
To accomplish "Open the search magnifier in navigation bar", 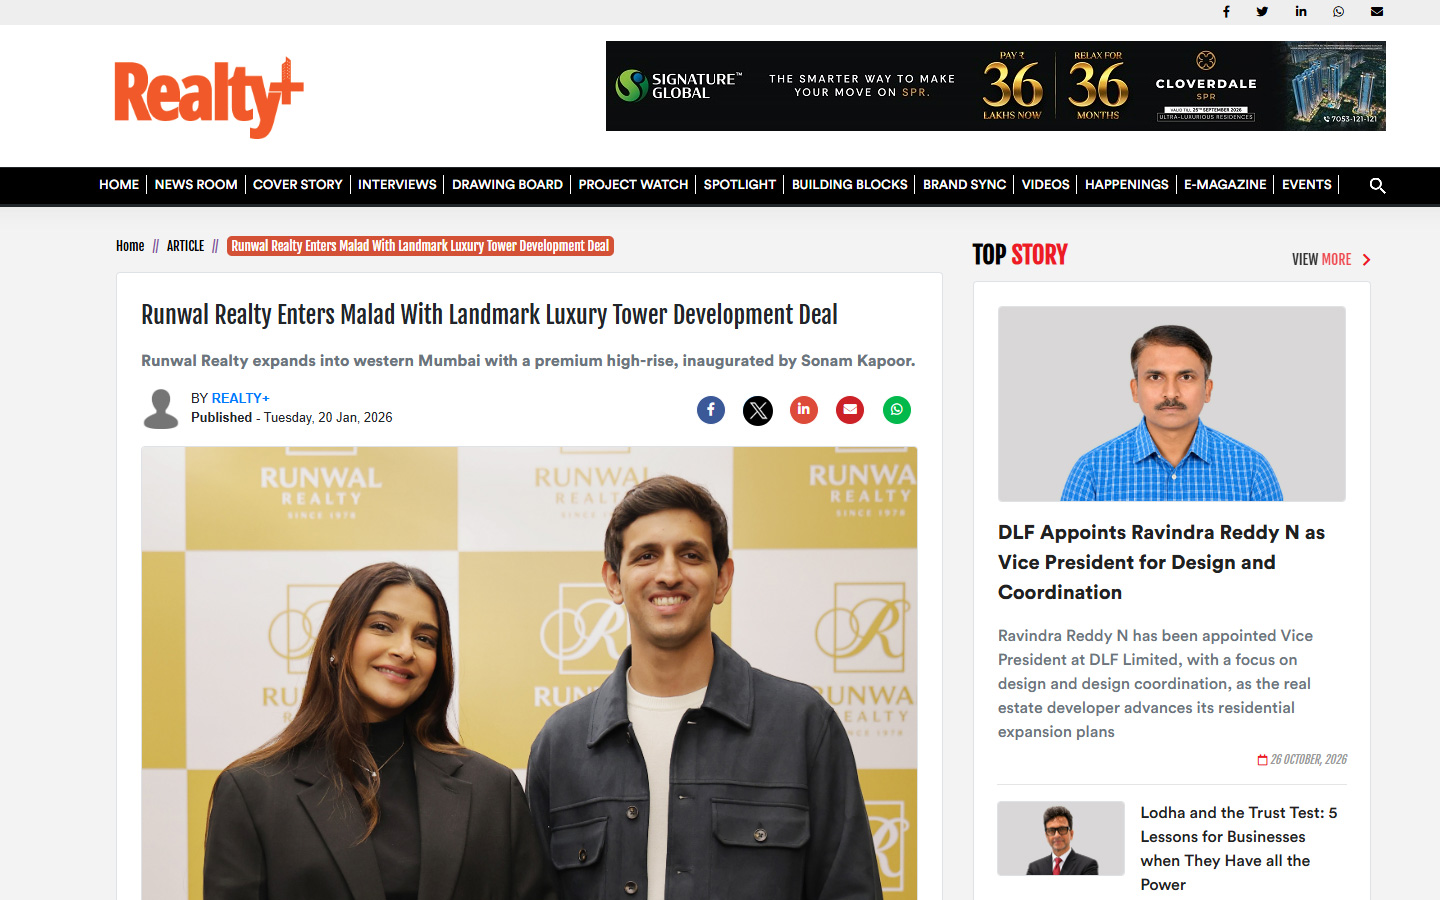I will (x=1377, y=185).
